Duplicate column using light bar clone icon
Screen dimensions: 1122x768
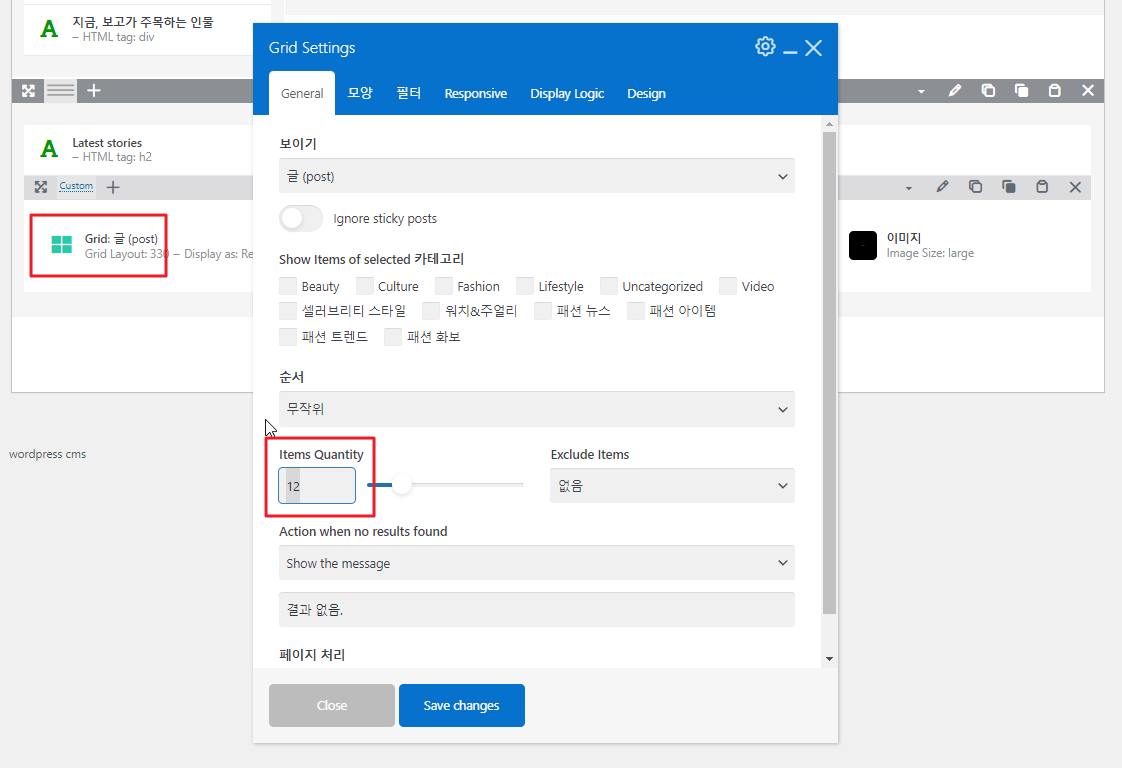pos(1009,187)
